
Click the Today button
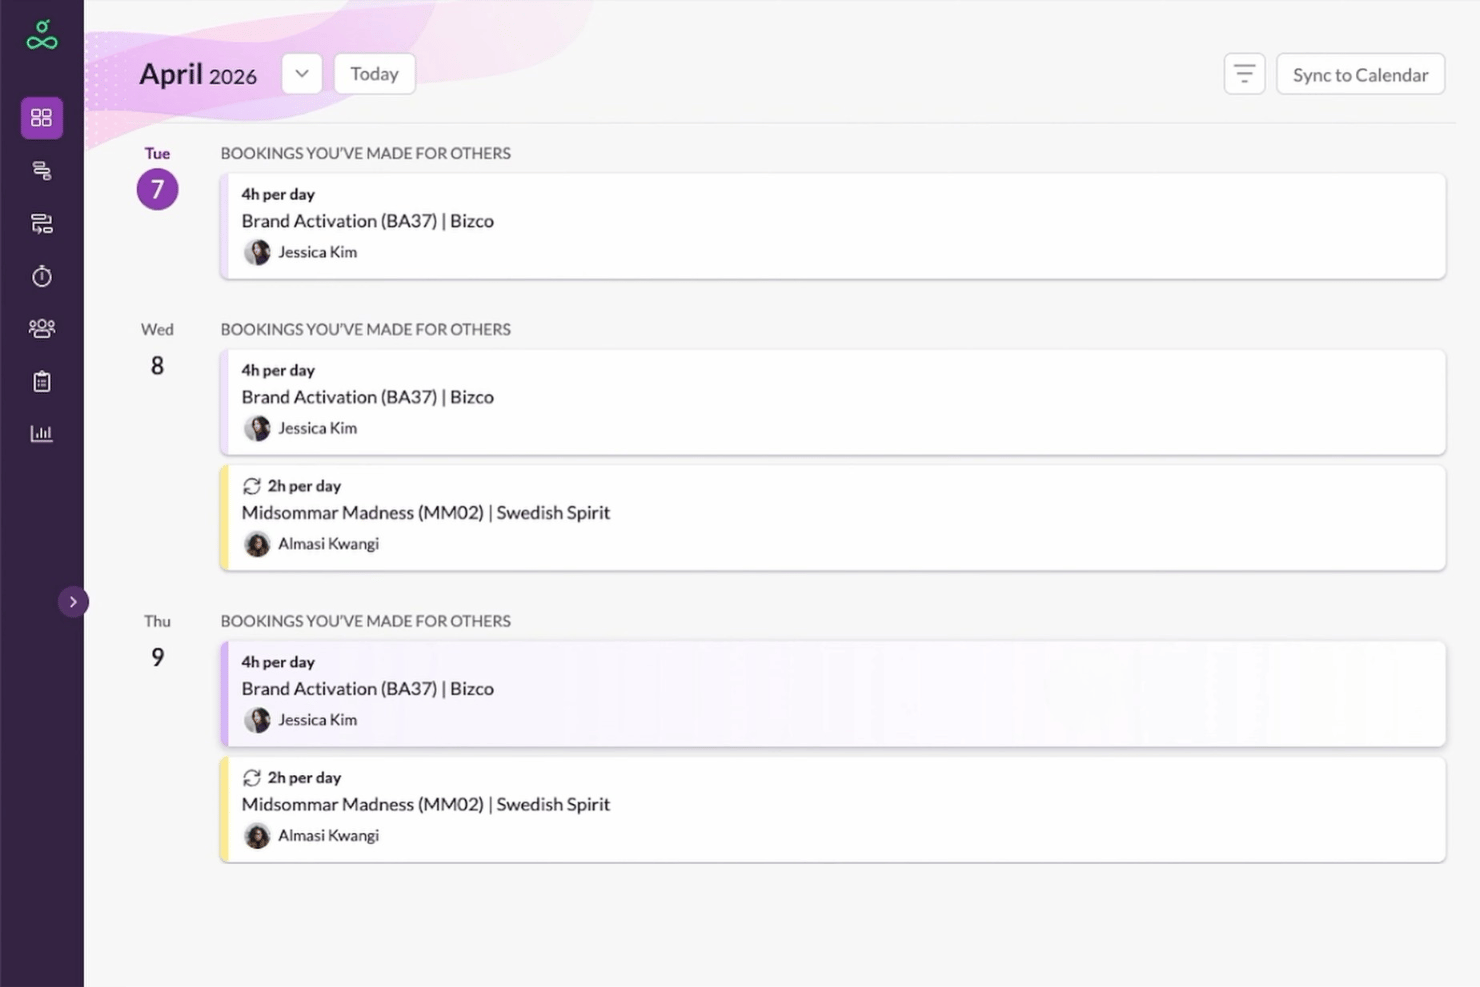point(375,74)
